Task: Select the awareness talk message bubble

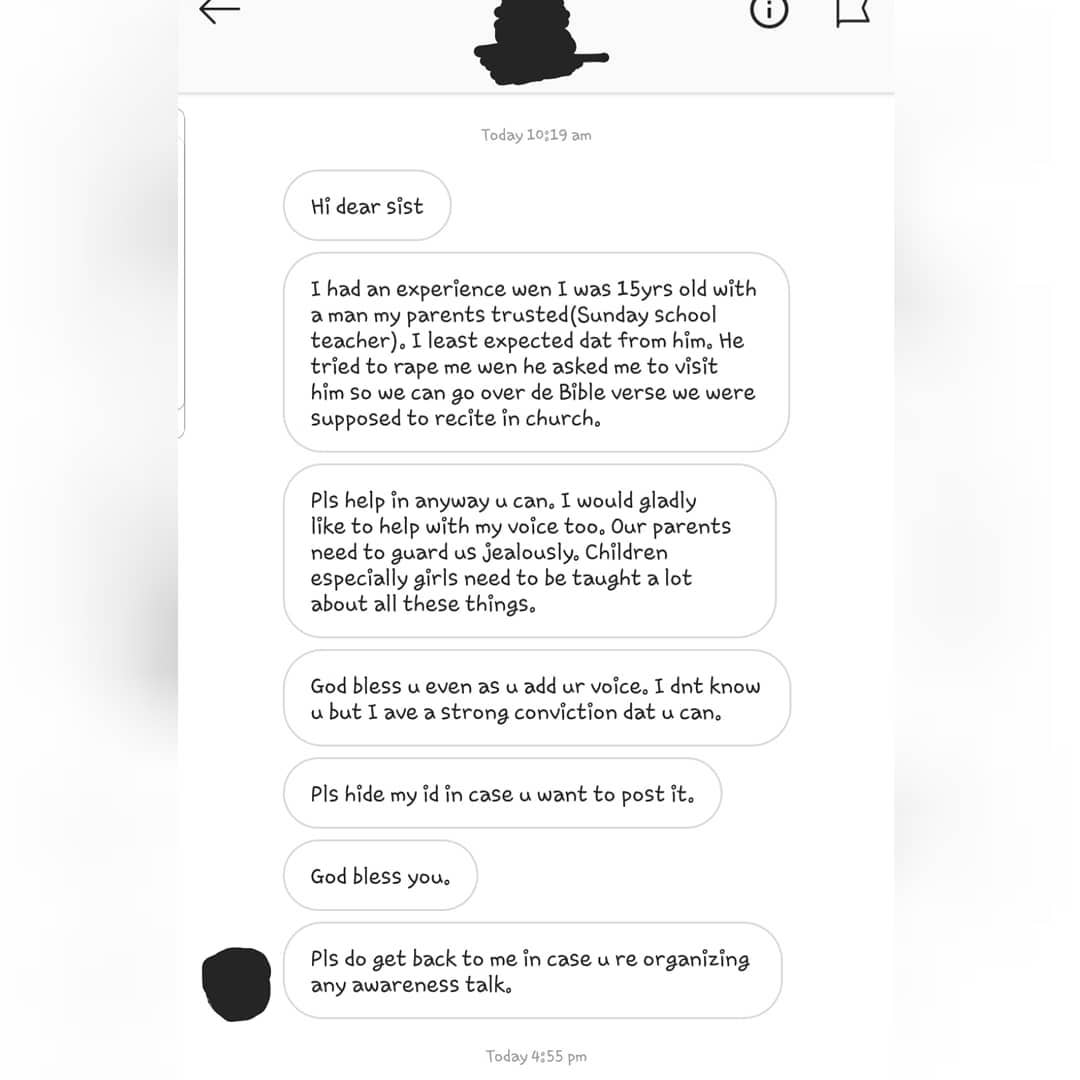Action: click(532, 970)
